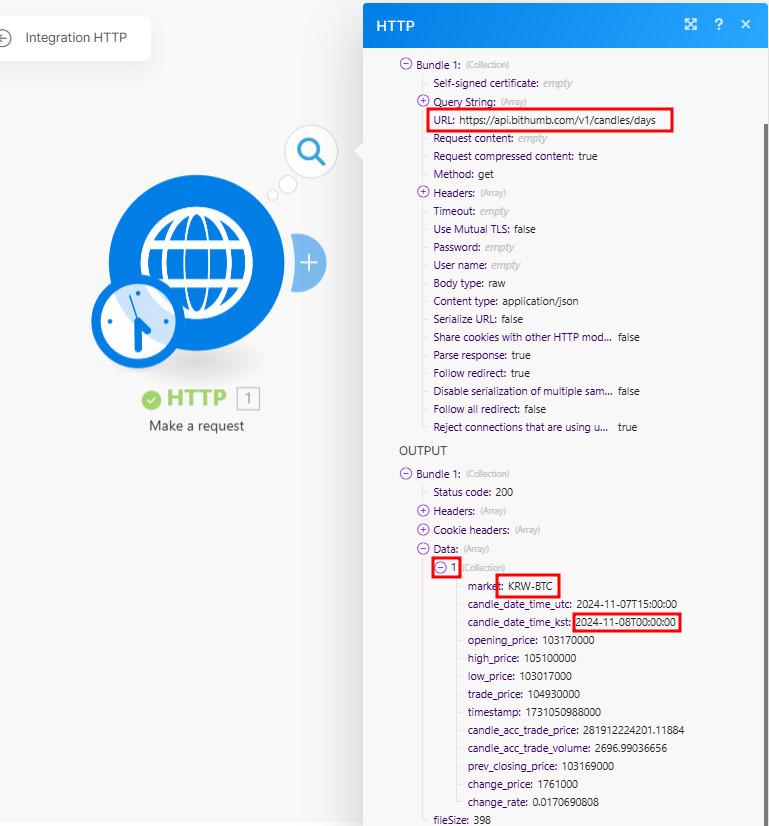Open help with the question mark icon

coord(718,25)
